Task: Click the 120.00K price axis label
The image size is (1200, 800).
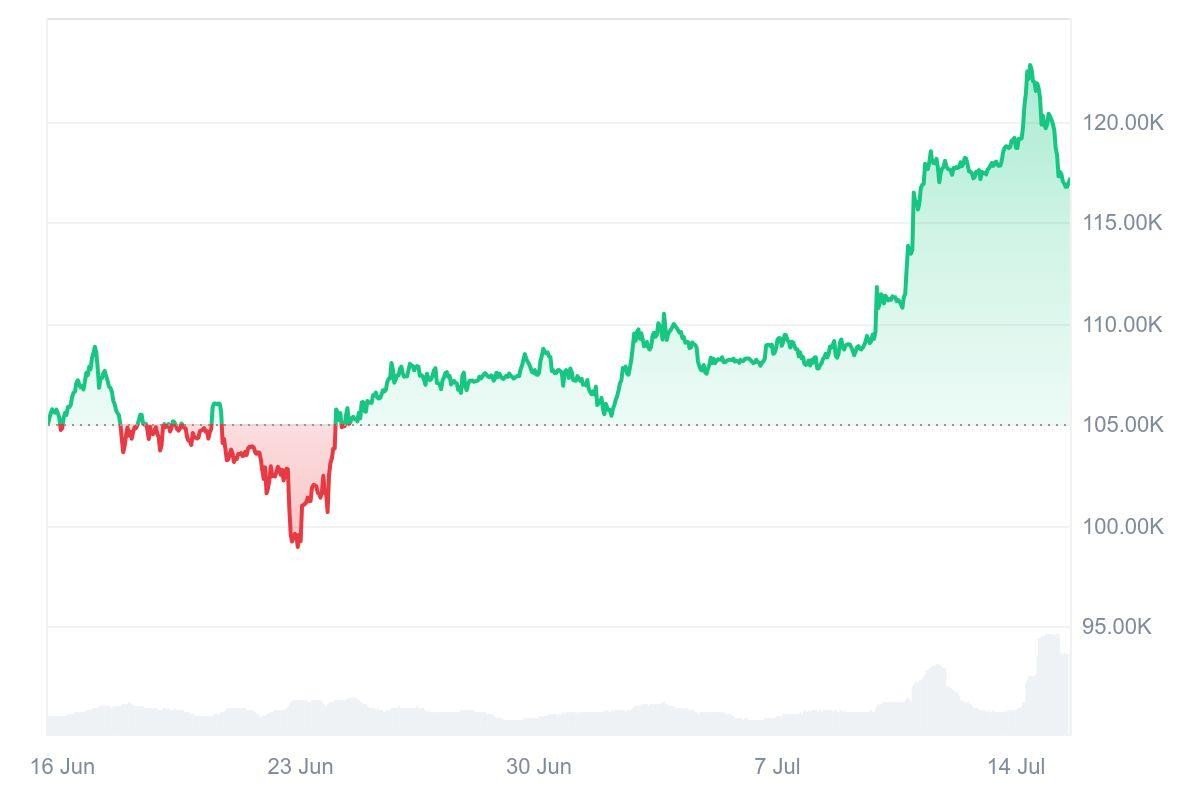Action: point(1122,123)
